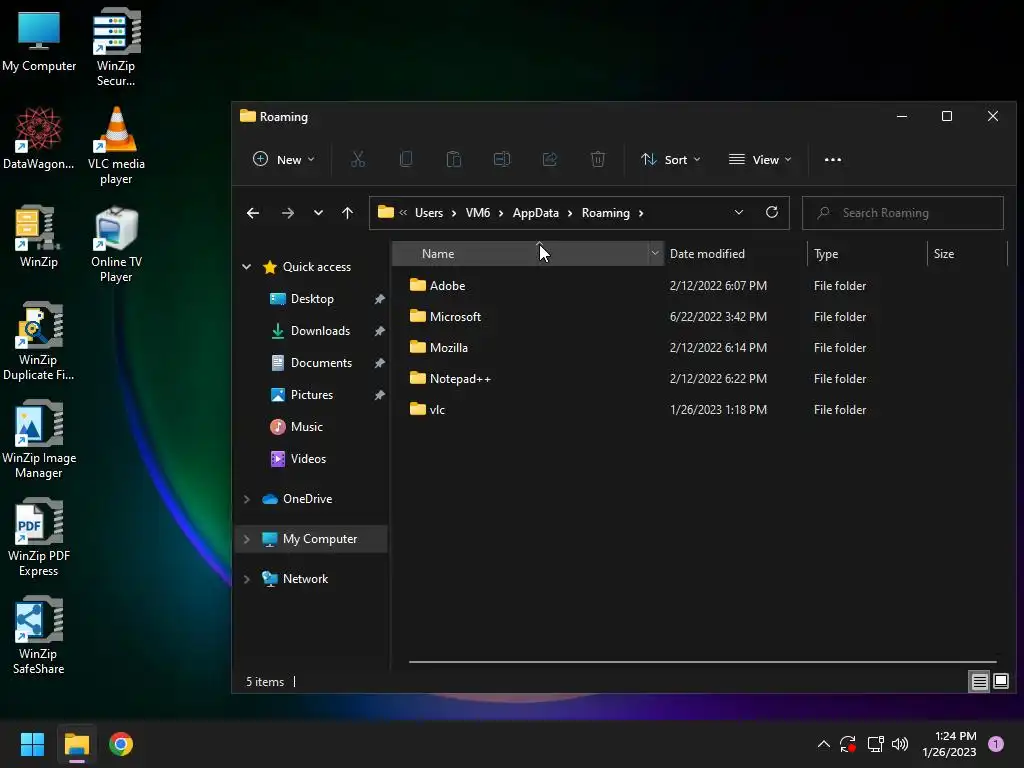Image resolution: width=1024 pixels, height=768 pixels.
Task: Select WinZip PDF Express desktop icon
Action: tap(39, 537)
